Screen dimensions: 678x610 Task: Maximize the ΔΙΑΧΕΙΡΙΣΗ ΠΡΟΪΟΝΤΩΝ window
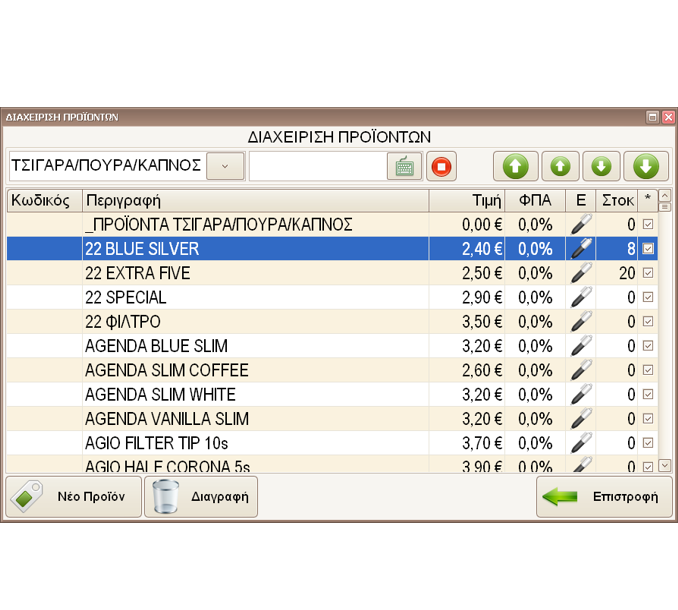click(652, 117)
